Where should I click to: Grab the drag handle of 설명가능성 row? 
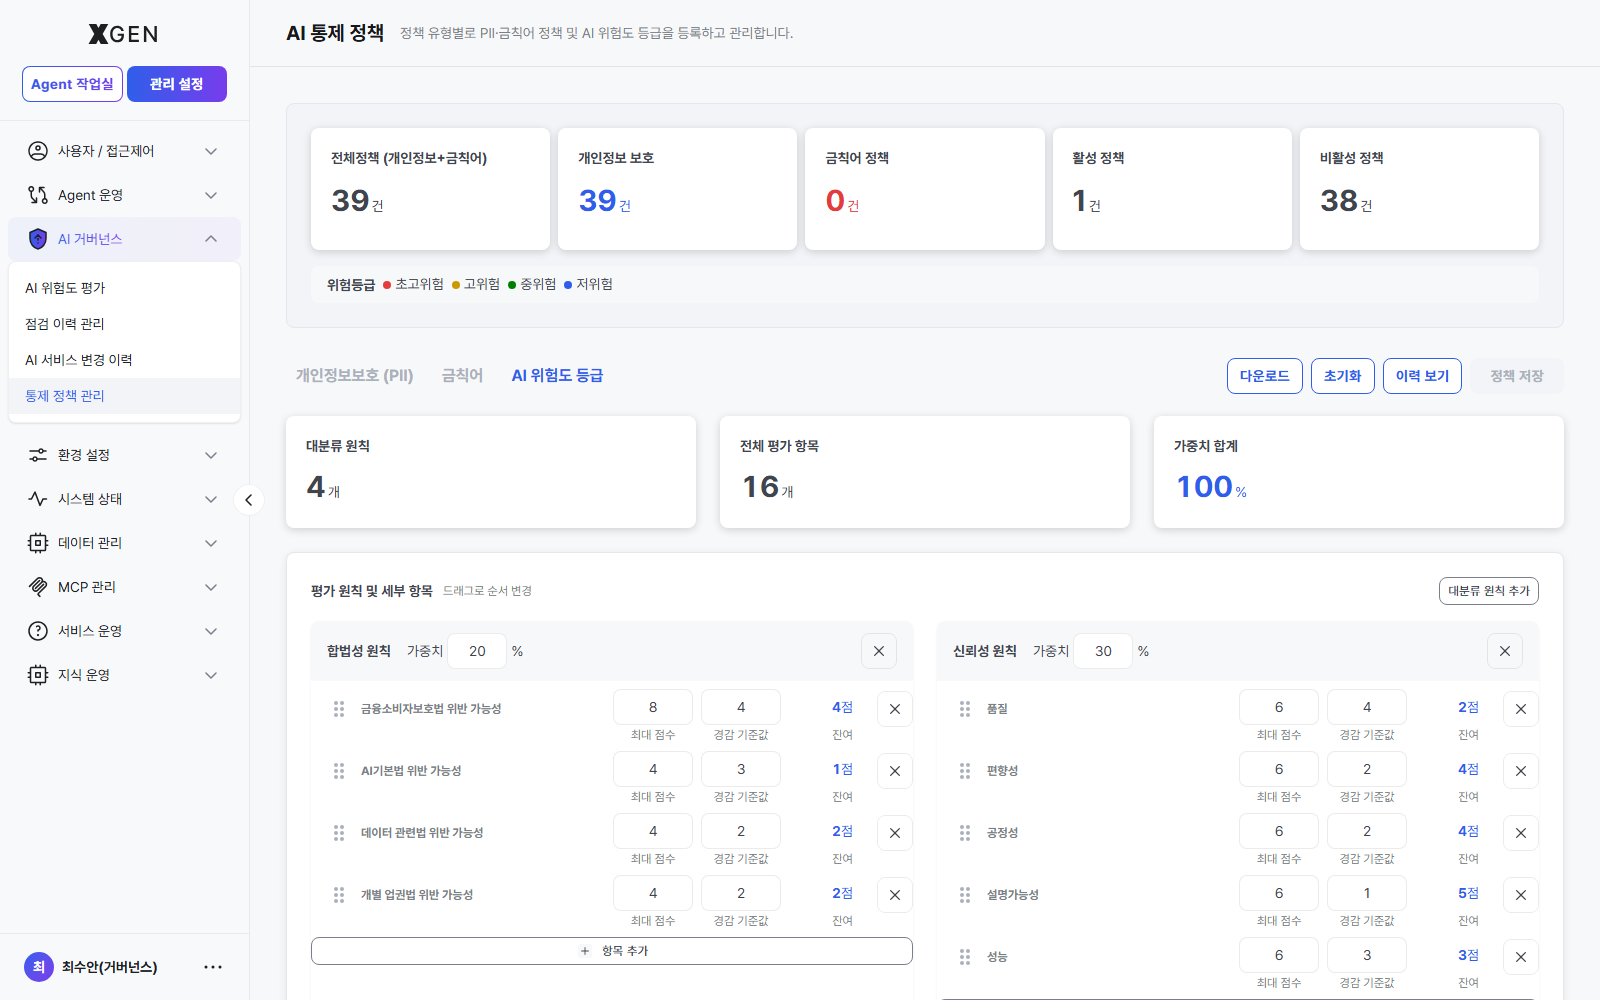[x=965, y=895]
